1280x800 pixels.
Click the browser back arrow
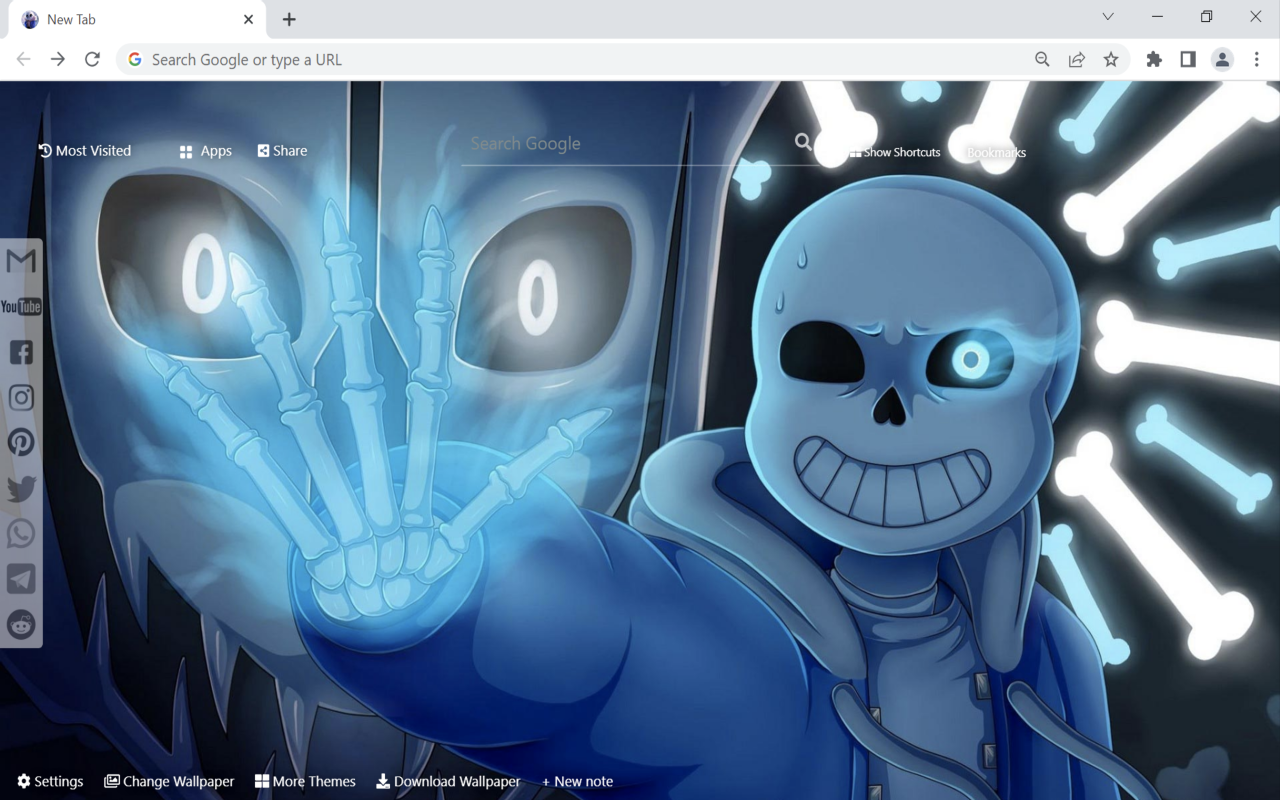point(24,59)
